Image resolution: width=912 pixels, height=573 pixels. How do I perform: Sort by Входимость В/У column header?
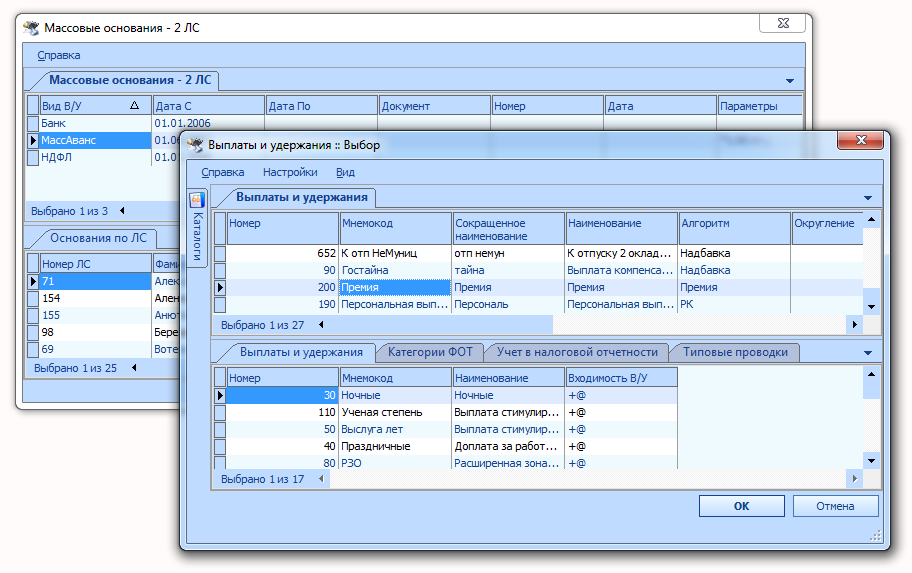tap(621, 378)
